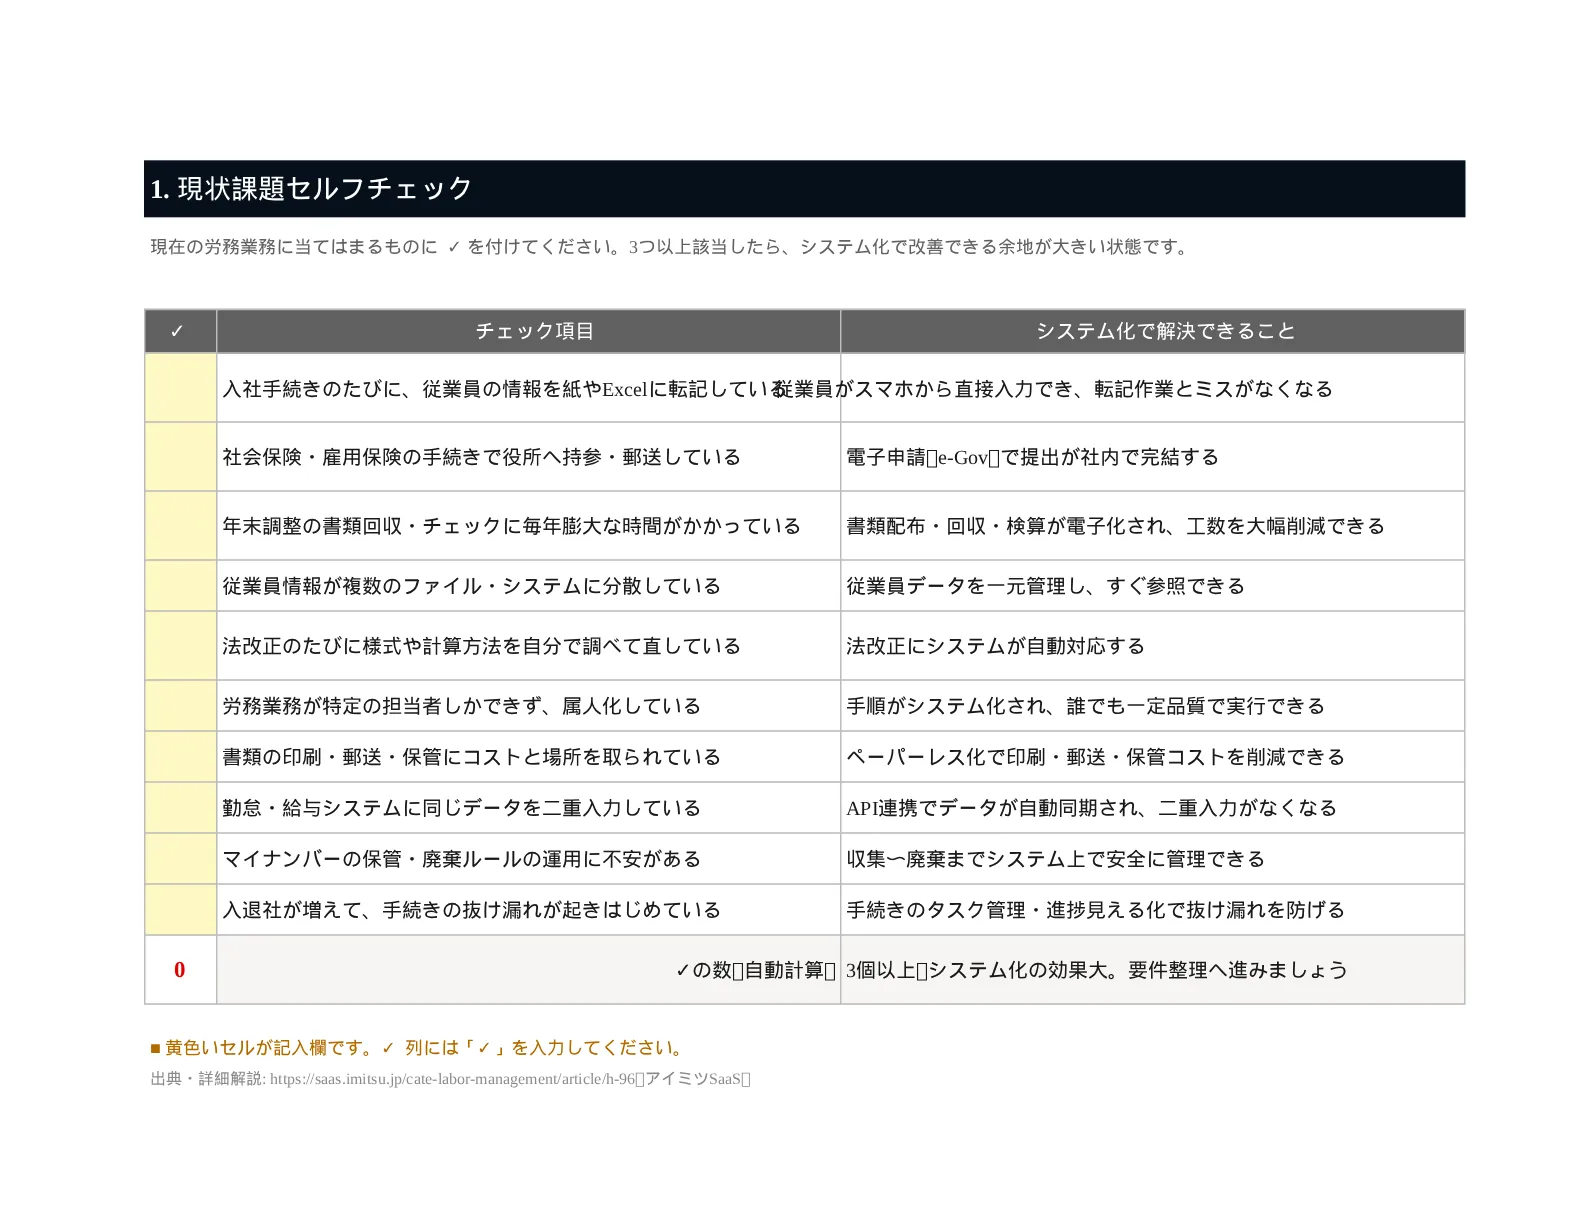Click cell 電子申請（e-Gov）で提出が社内で完結する
This screenshot has height=1224, width=1584.
1153,457
